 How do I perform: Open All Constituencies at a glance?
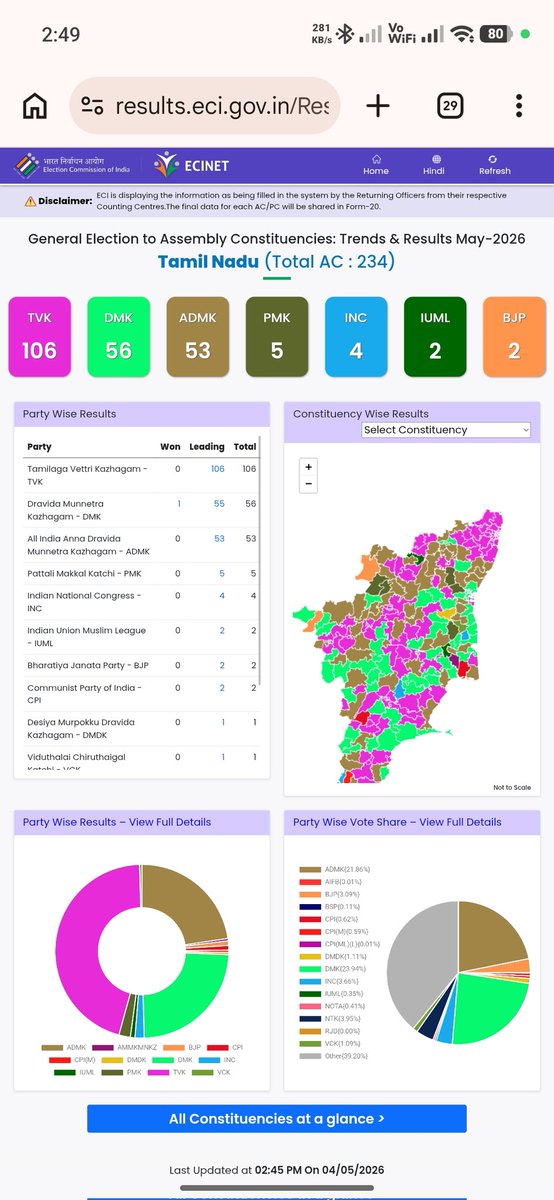[277, 1118]
